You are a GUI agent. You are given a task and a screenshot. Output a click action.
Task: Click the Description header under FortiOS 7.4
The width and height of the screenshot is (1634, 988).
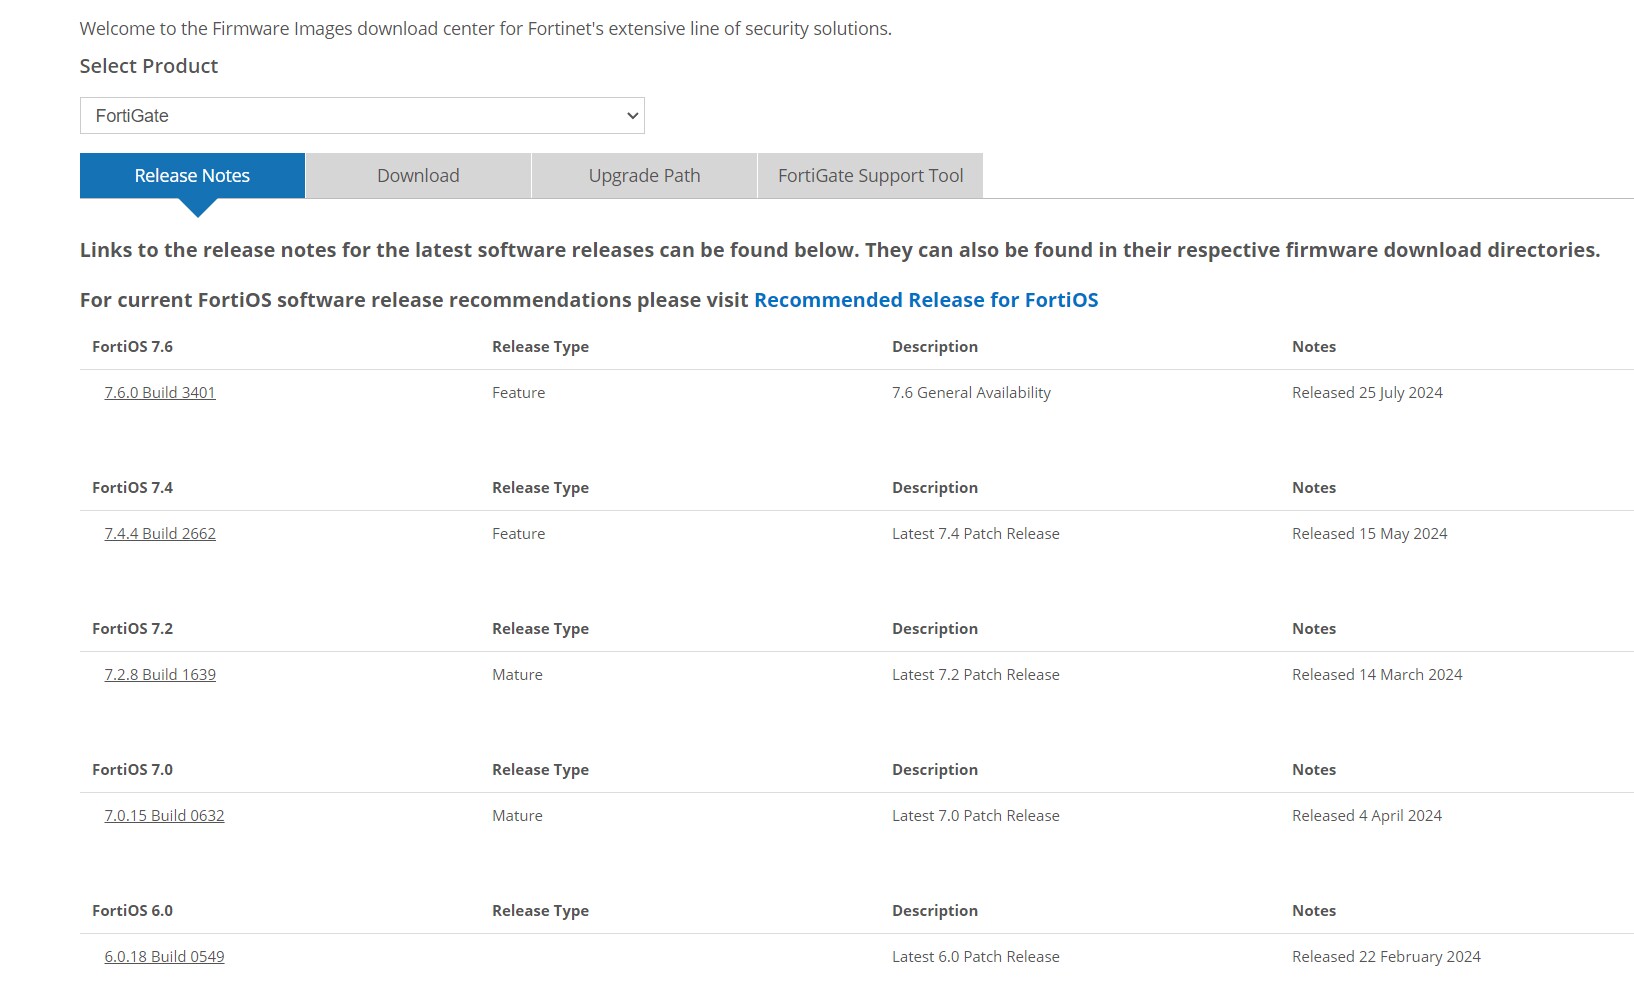[x=935, y=488]
